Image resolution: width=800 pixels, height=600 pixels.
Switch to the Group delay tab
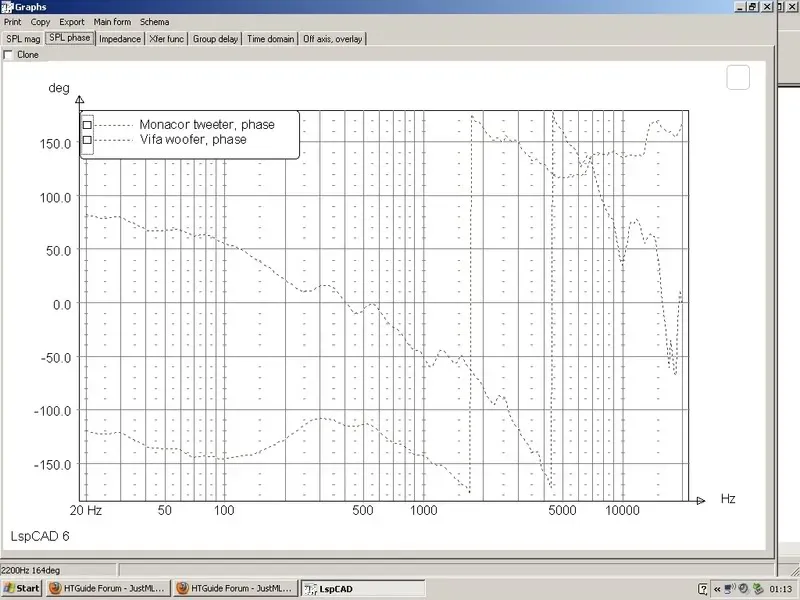point(215,39)
